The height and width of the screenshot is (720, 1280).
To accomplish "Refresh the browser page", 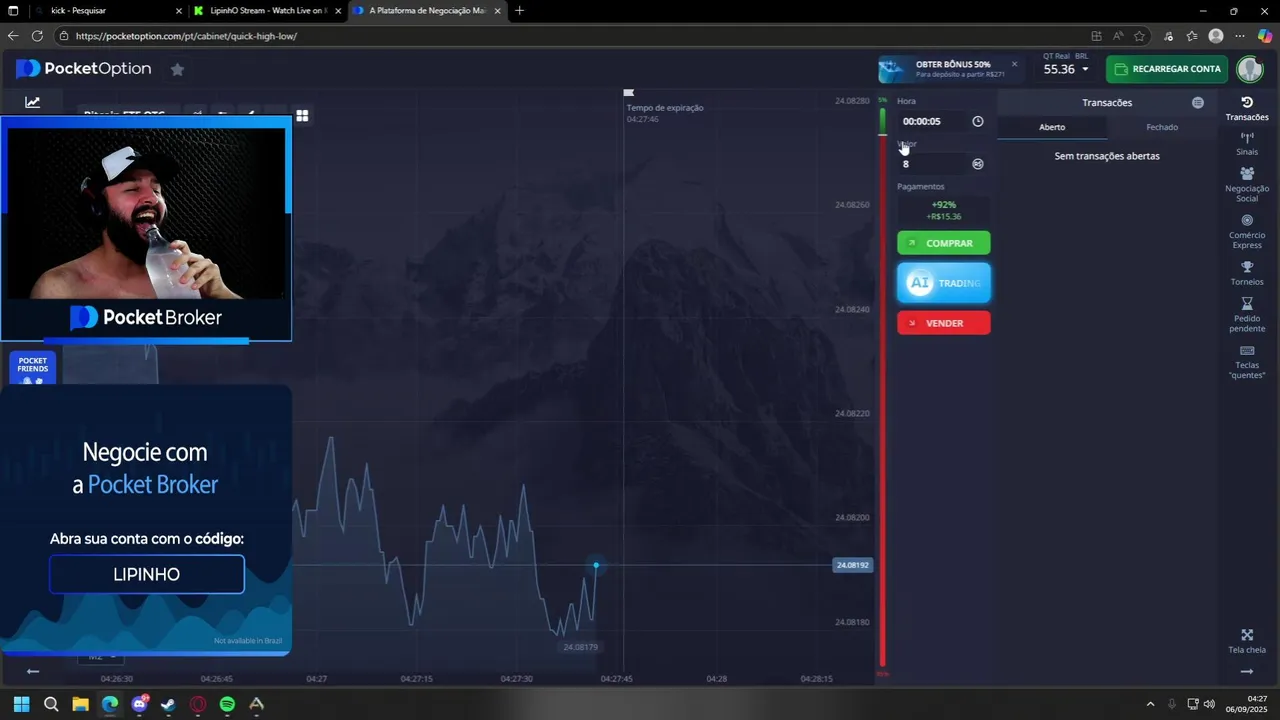I will pos(37,36).
